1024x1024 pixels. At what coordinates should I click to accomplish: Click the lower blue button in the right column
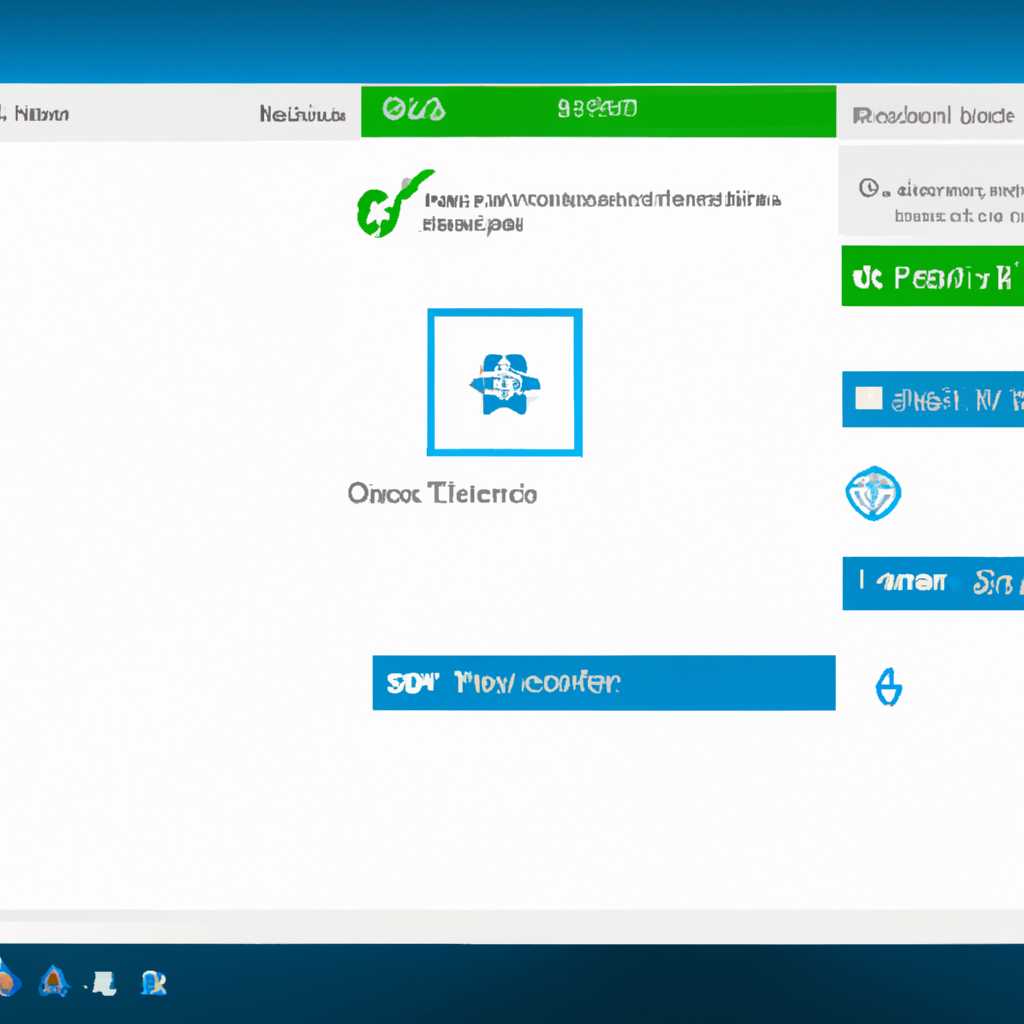pos(933,583)
